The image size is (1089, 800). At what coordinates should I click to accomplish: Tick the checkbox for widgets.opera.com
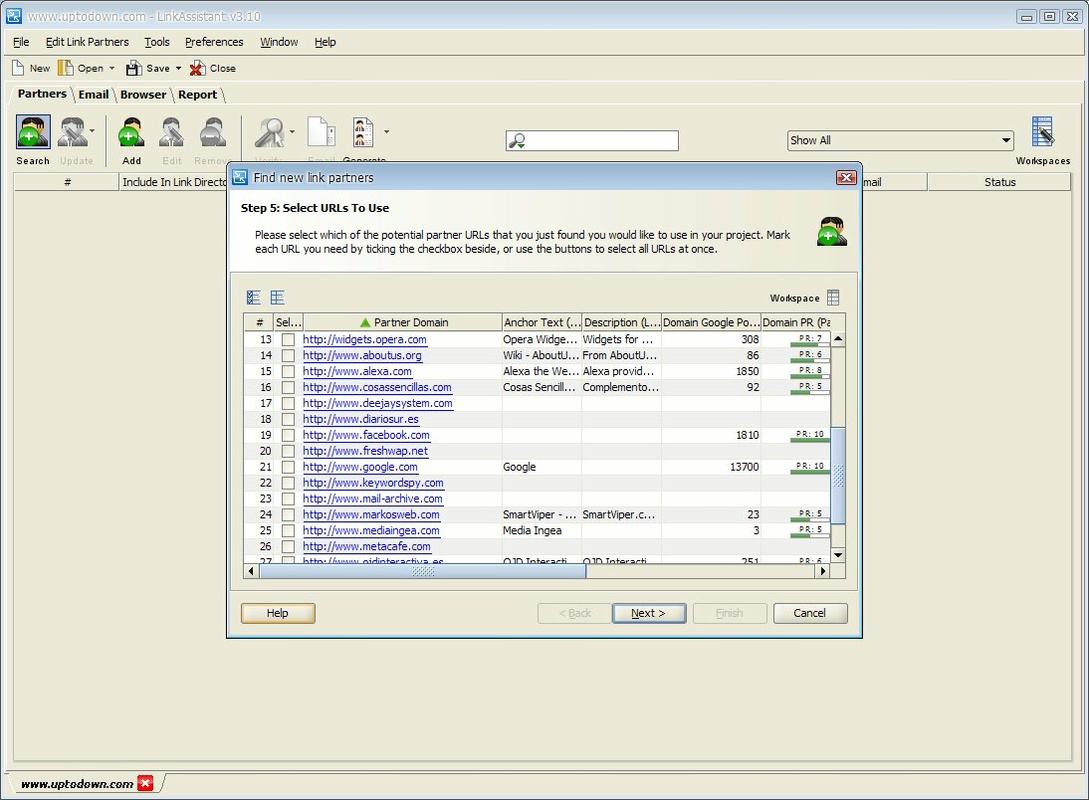(288, 340)
